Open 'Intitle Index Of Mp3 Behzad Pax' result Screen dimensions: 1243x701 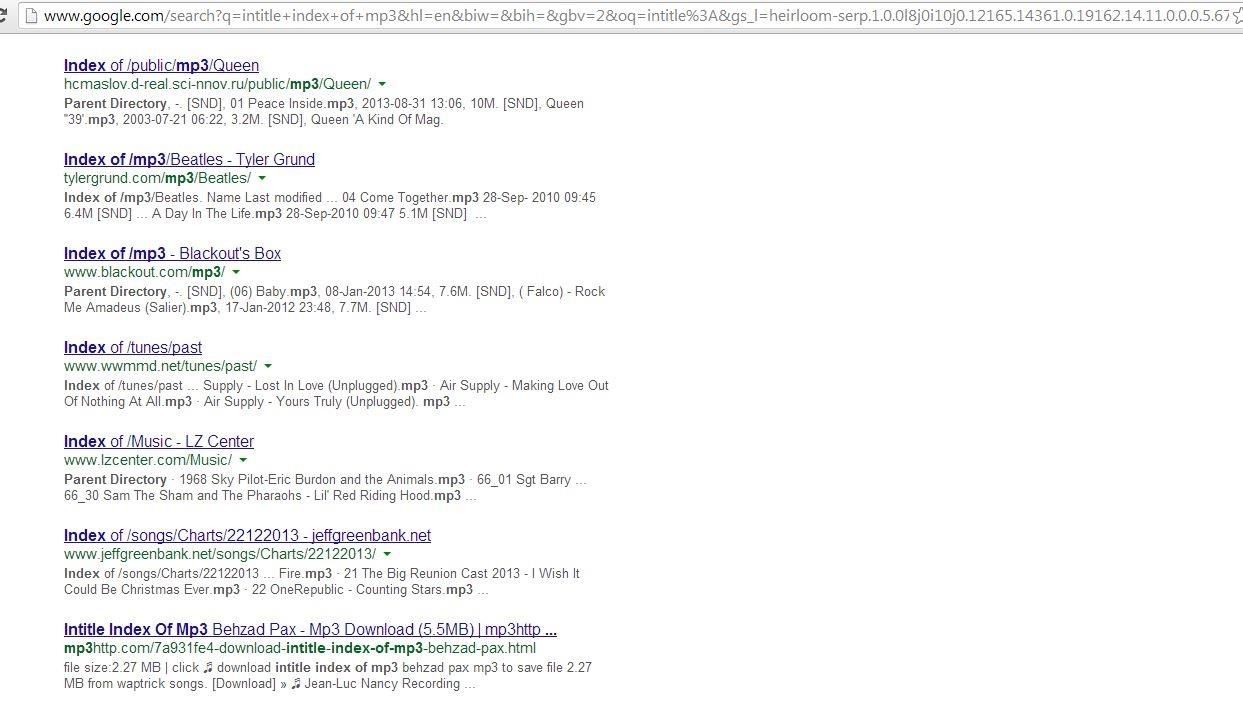coord(310,630)
